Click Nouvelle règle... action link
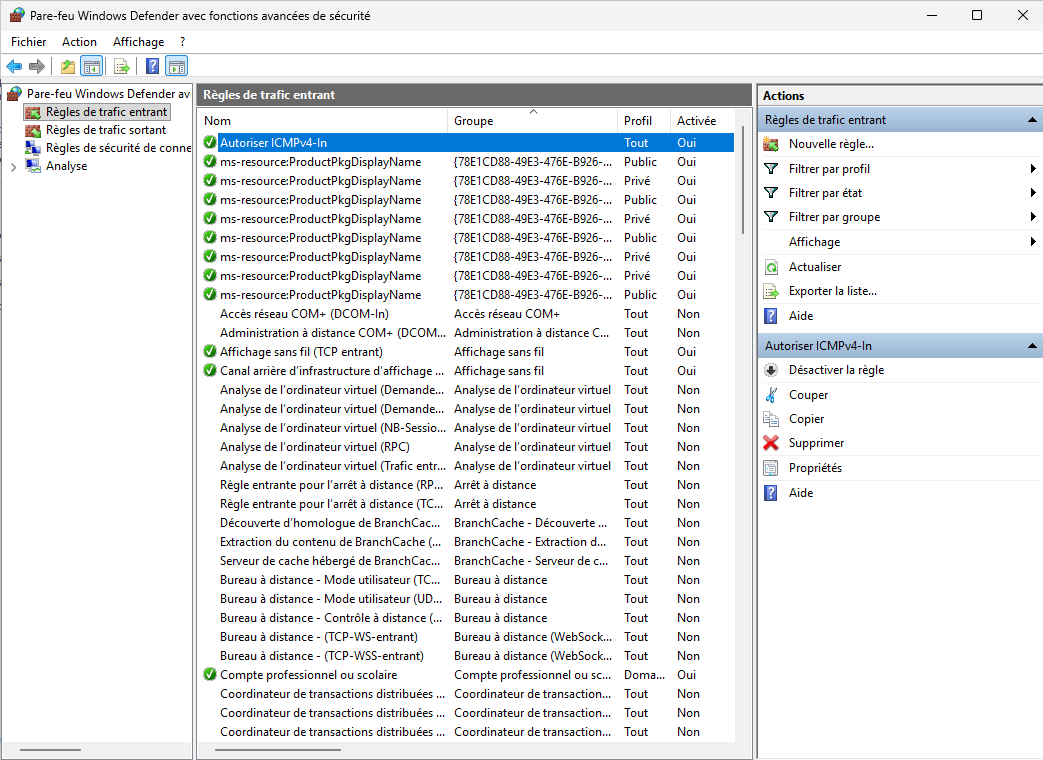The width and height of the screenshot is (1043, 760). point(831,144)
